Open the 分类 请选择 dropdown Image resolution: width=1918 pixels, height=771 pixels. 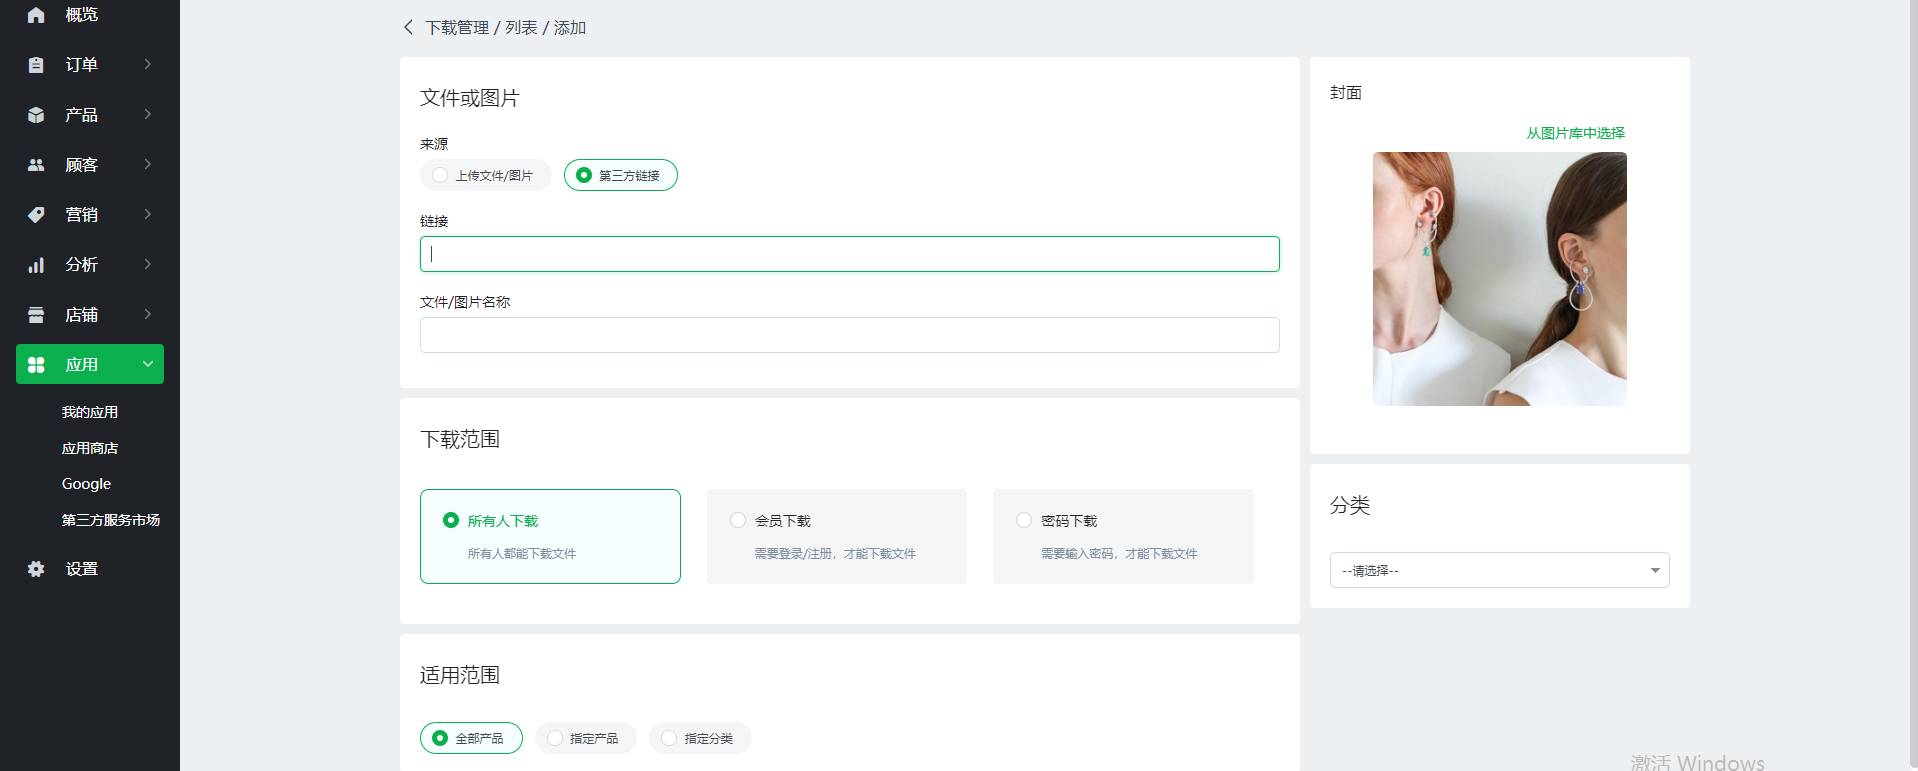[x=1498, y=570]
